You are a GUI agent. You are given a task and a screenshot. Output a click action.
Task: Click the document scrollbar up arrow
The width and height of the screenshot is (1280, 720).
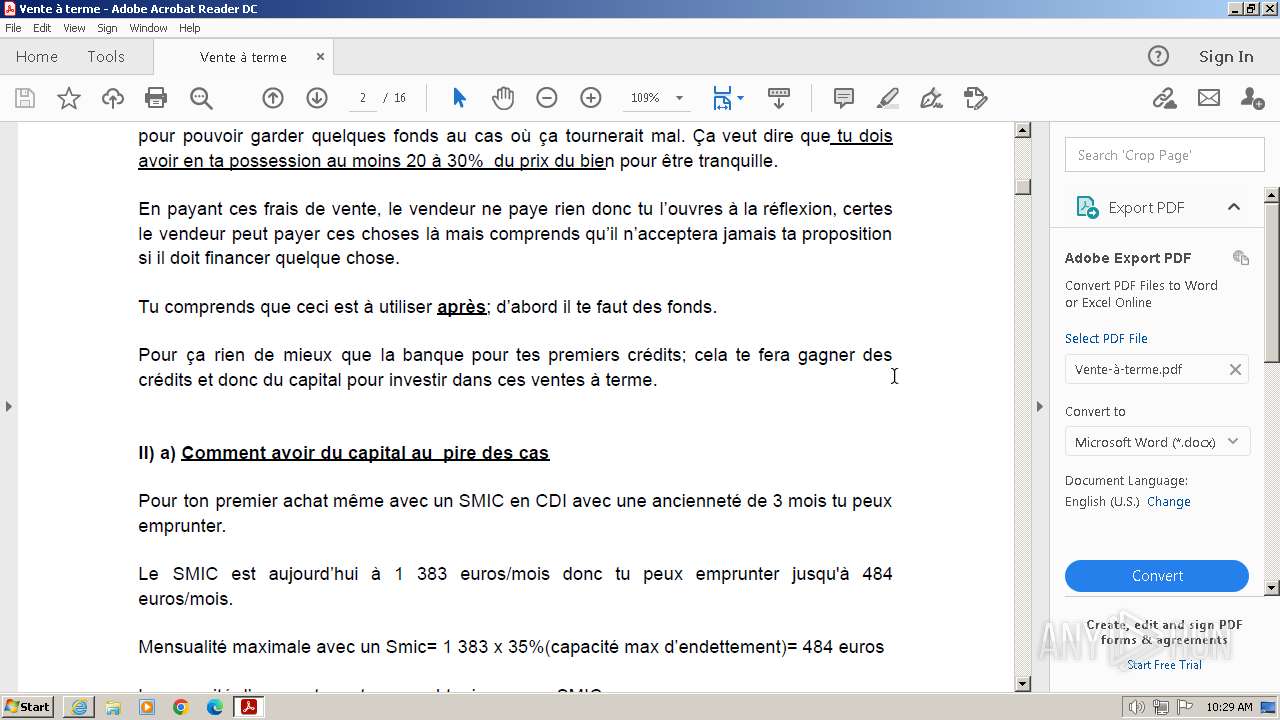click(x=1023, y=130)
